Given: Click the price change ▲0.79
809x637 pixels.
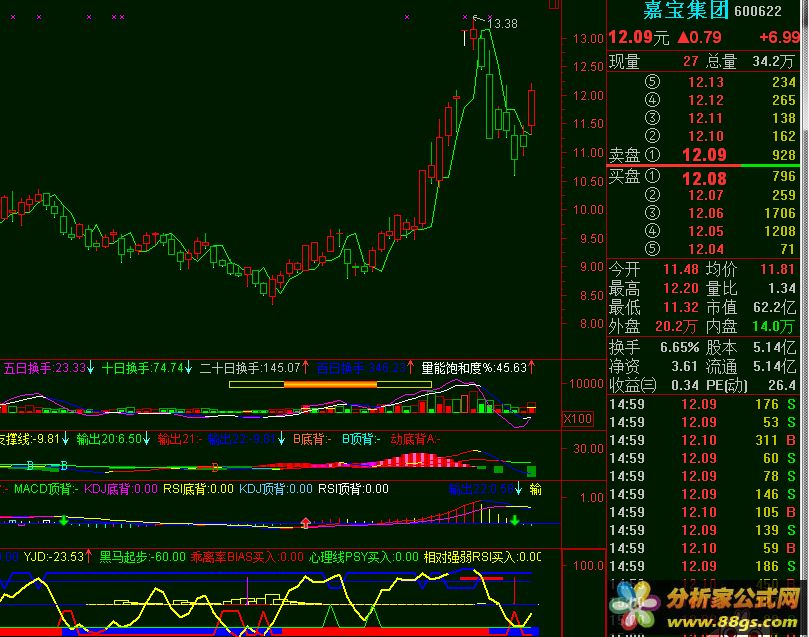Looking at the screenshot, I should click(x=699, y=37).
